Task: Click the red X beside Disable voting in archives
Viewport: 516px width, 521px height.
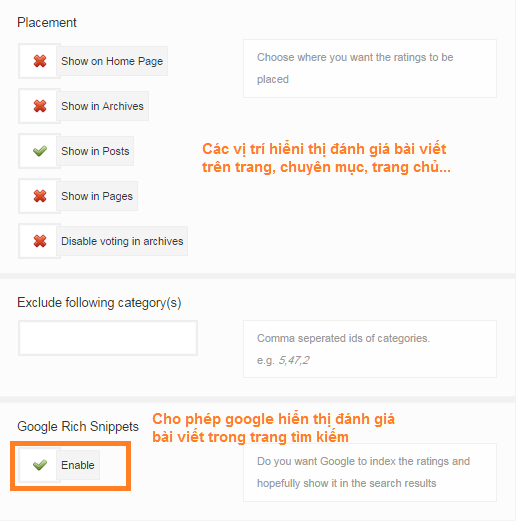Action: [x=40, y=241]
